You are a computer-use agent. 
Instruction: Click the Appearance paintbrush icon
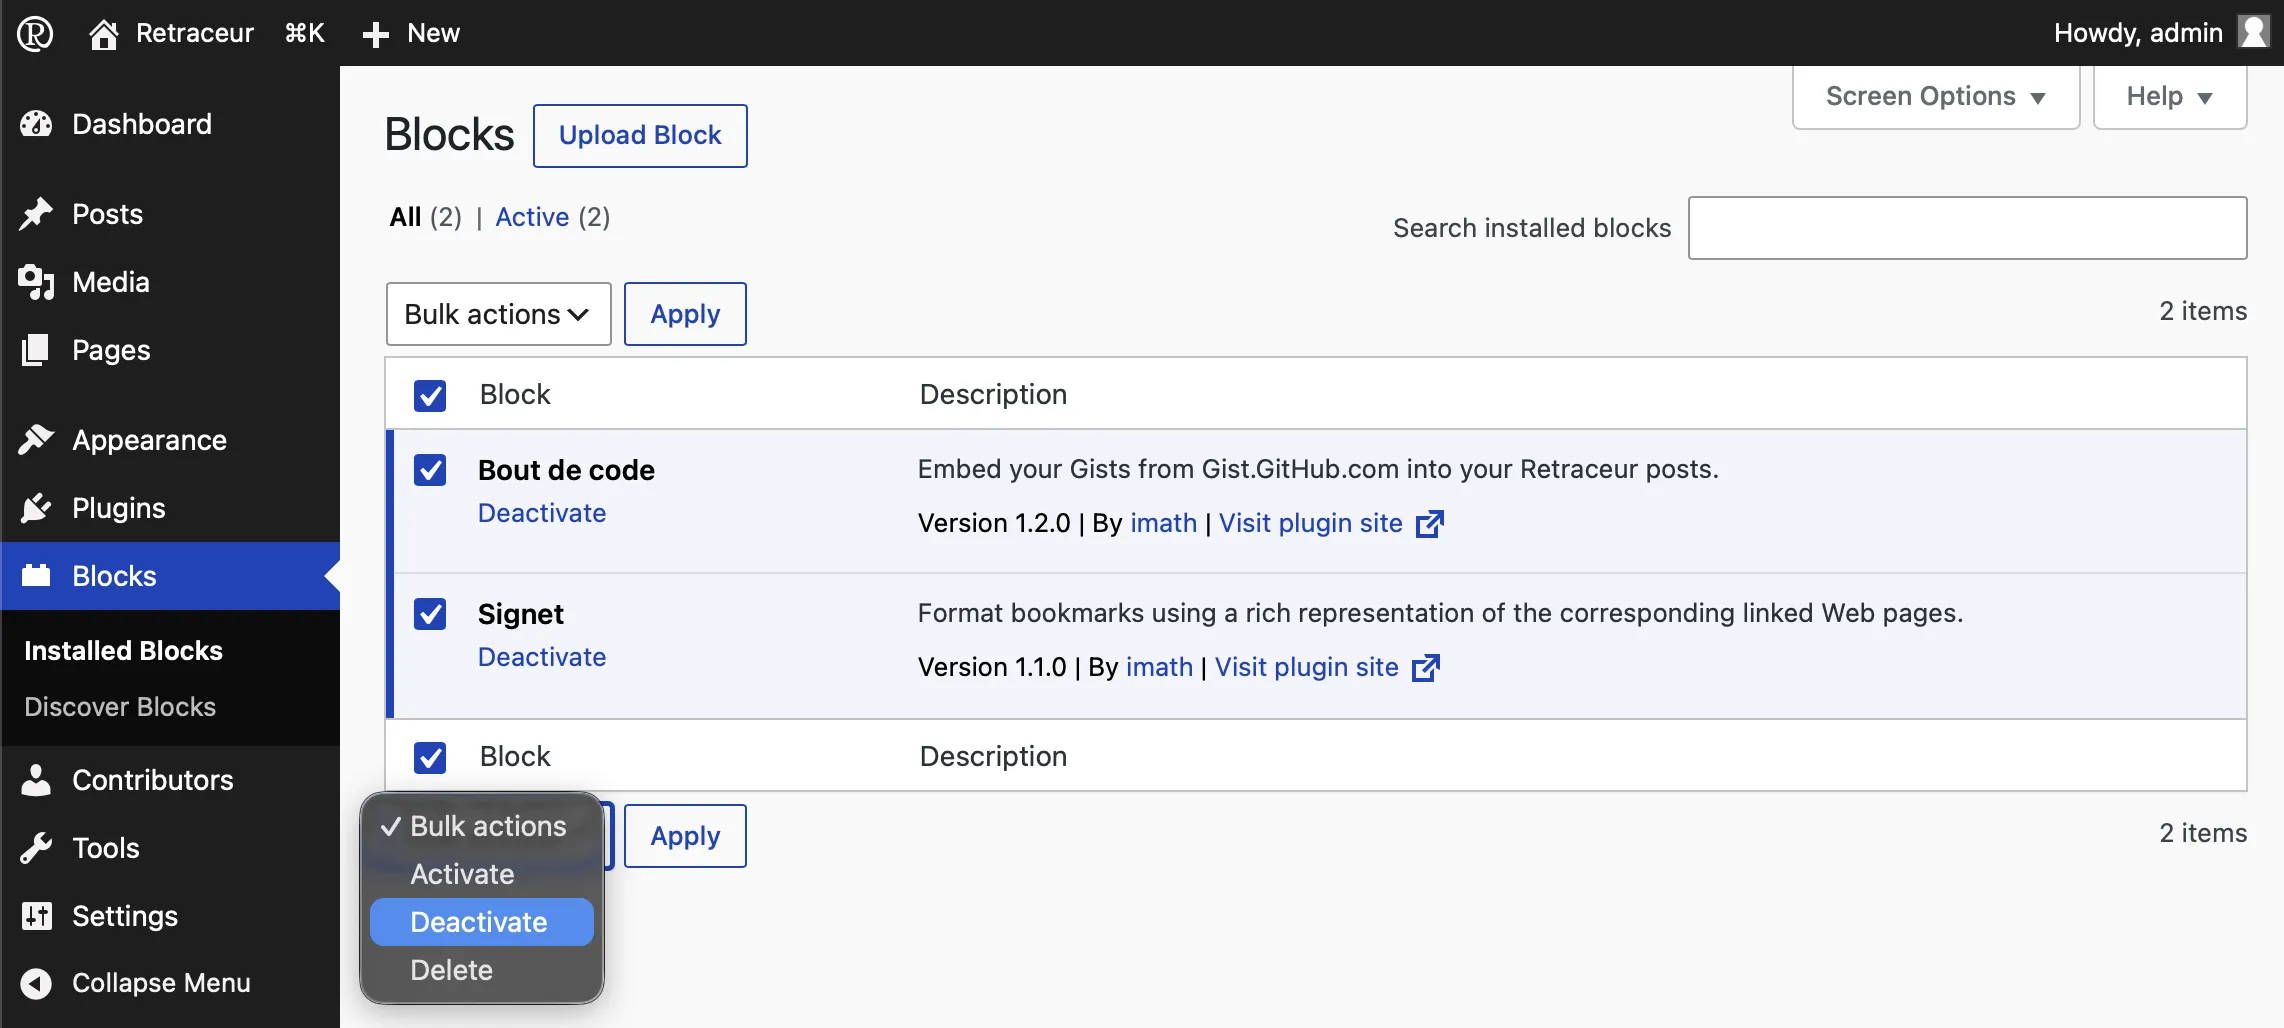tap(36, 440)
